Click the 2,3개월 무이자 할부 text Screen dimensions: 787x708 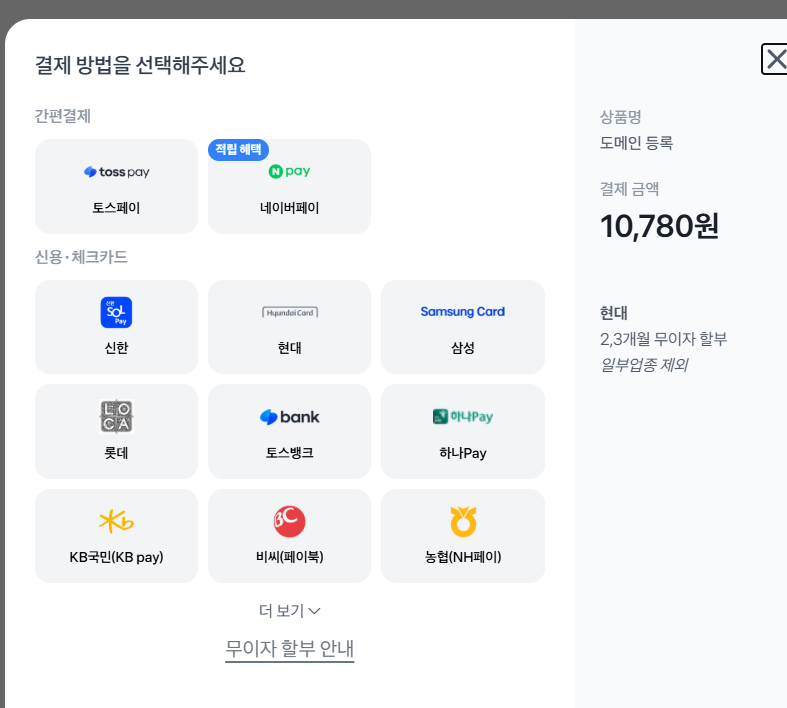[664, 339]
